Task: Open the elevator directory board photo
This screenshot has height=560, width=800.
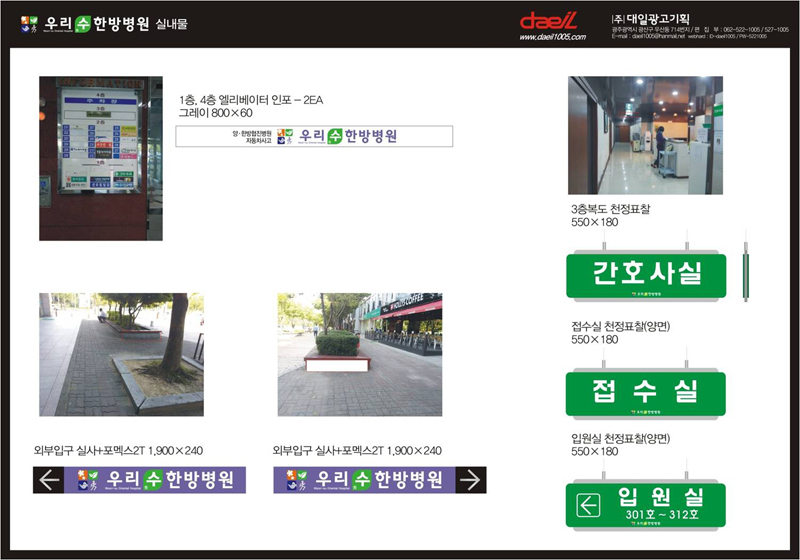Action: [99, 158]
